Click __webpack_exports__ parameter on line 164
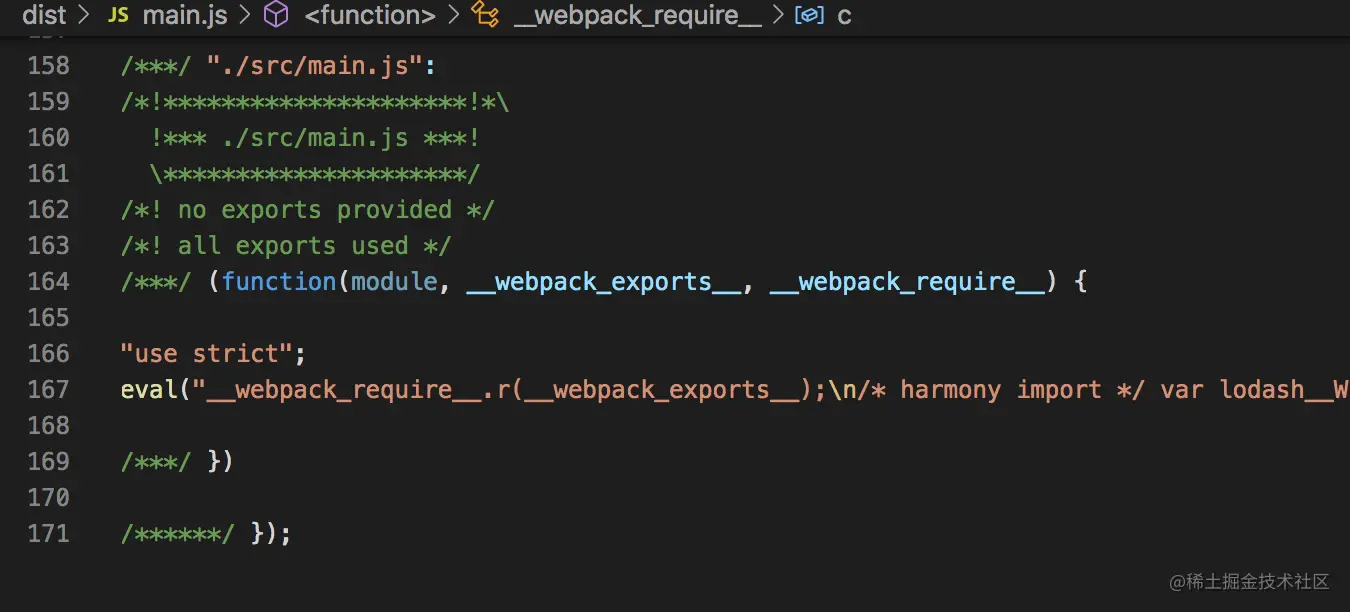The height and width of the screenshot is (612, 1350). tap(604, 282)
